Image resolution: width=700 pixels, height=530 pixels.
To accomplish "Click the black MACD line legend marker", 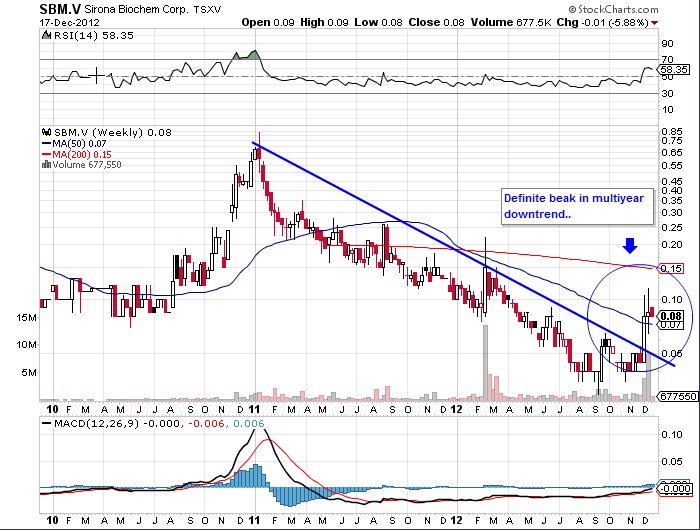I will [x=46, y=424].
